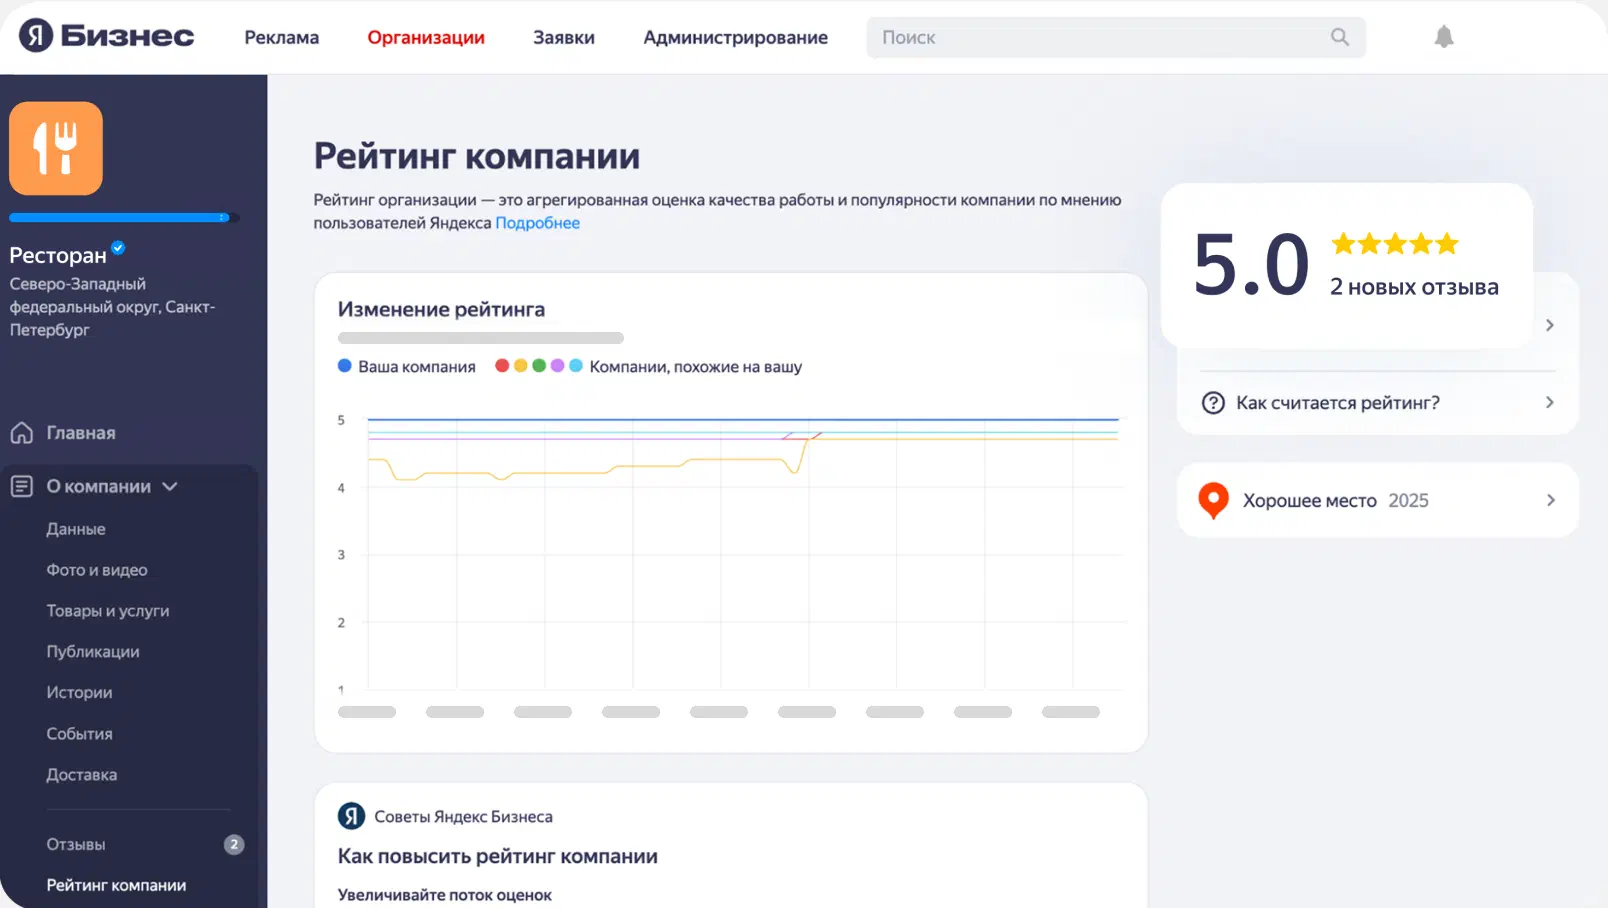
Task: Go to Главная in sidebar
Action: 81,433
